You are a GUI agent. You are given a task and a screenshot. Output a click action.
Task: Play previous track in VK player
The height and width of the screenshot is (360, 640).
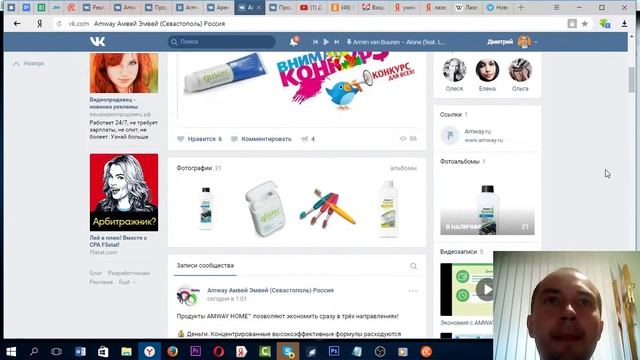point(316,42)
